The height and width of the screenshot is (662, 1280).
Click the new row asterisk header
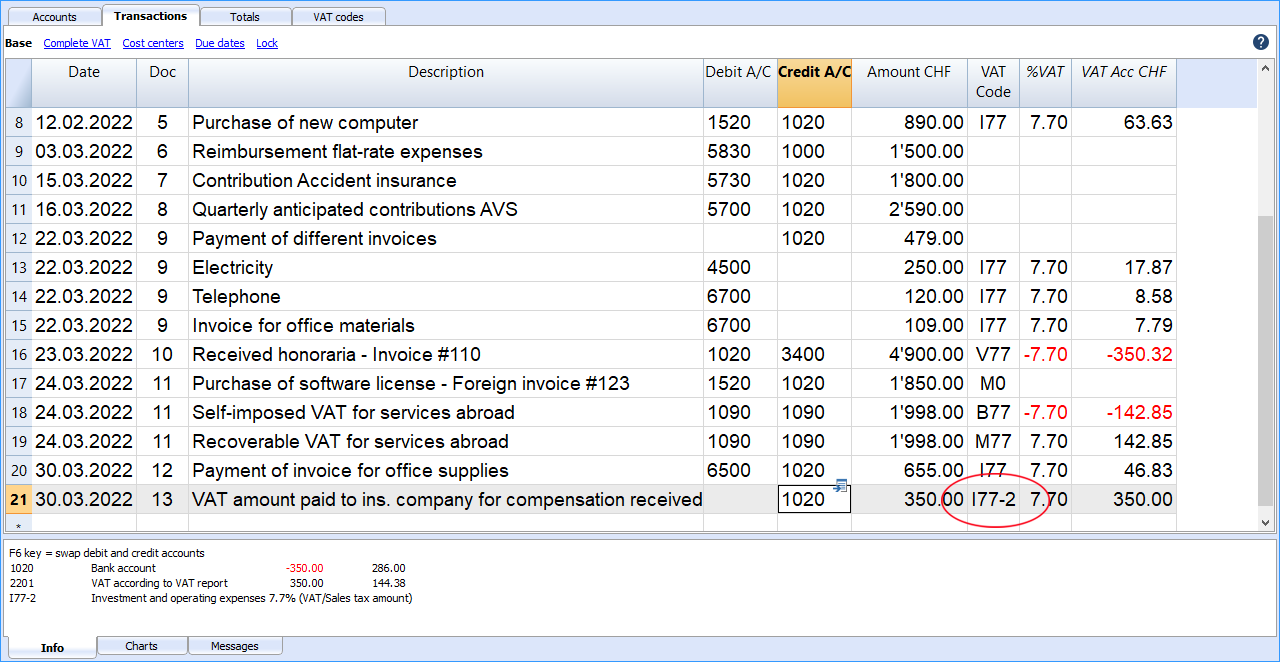pyautogui.click(x=19, y=524)
